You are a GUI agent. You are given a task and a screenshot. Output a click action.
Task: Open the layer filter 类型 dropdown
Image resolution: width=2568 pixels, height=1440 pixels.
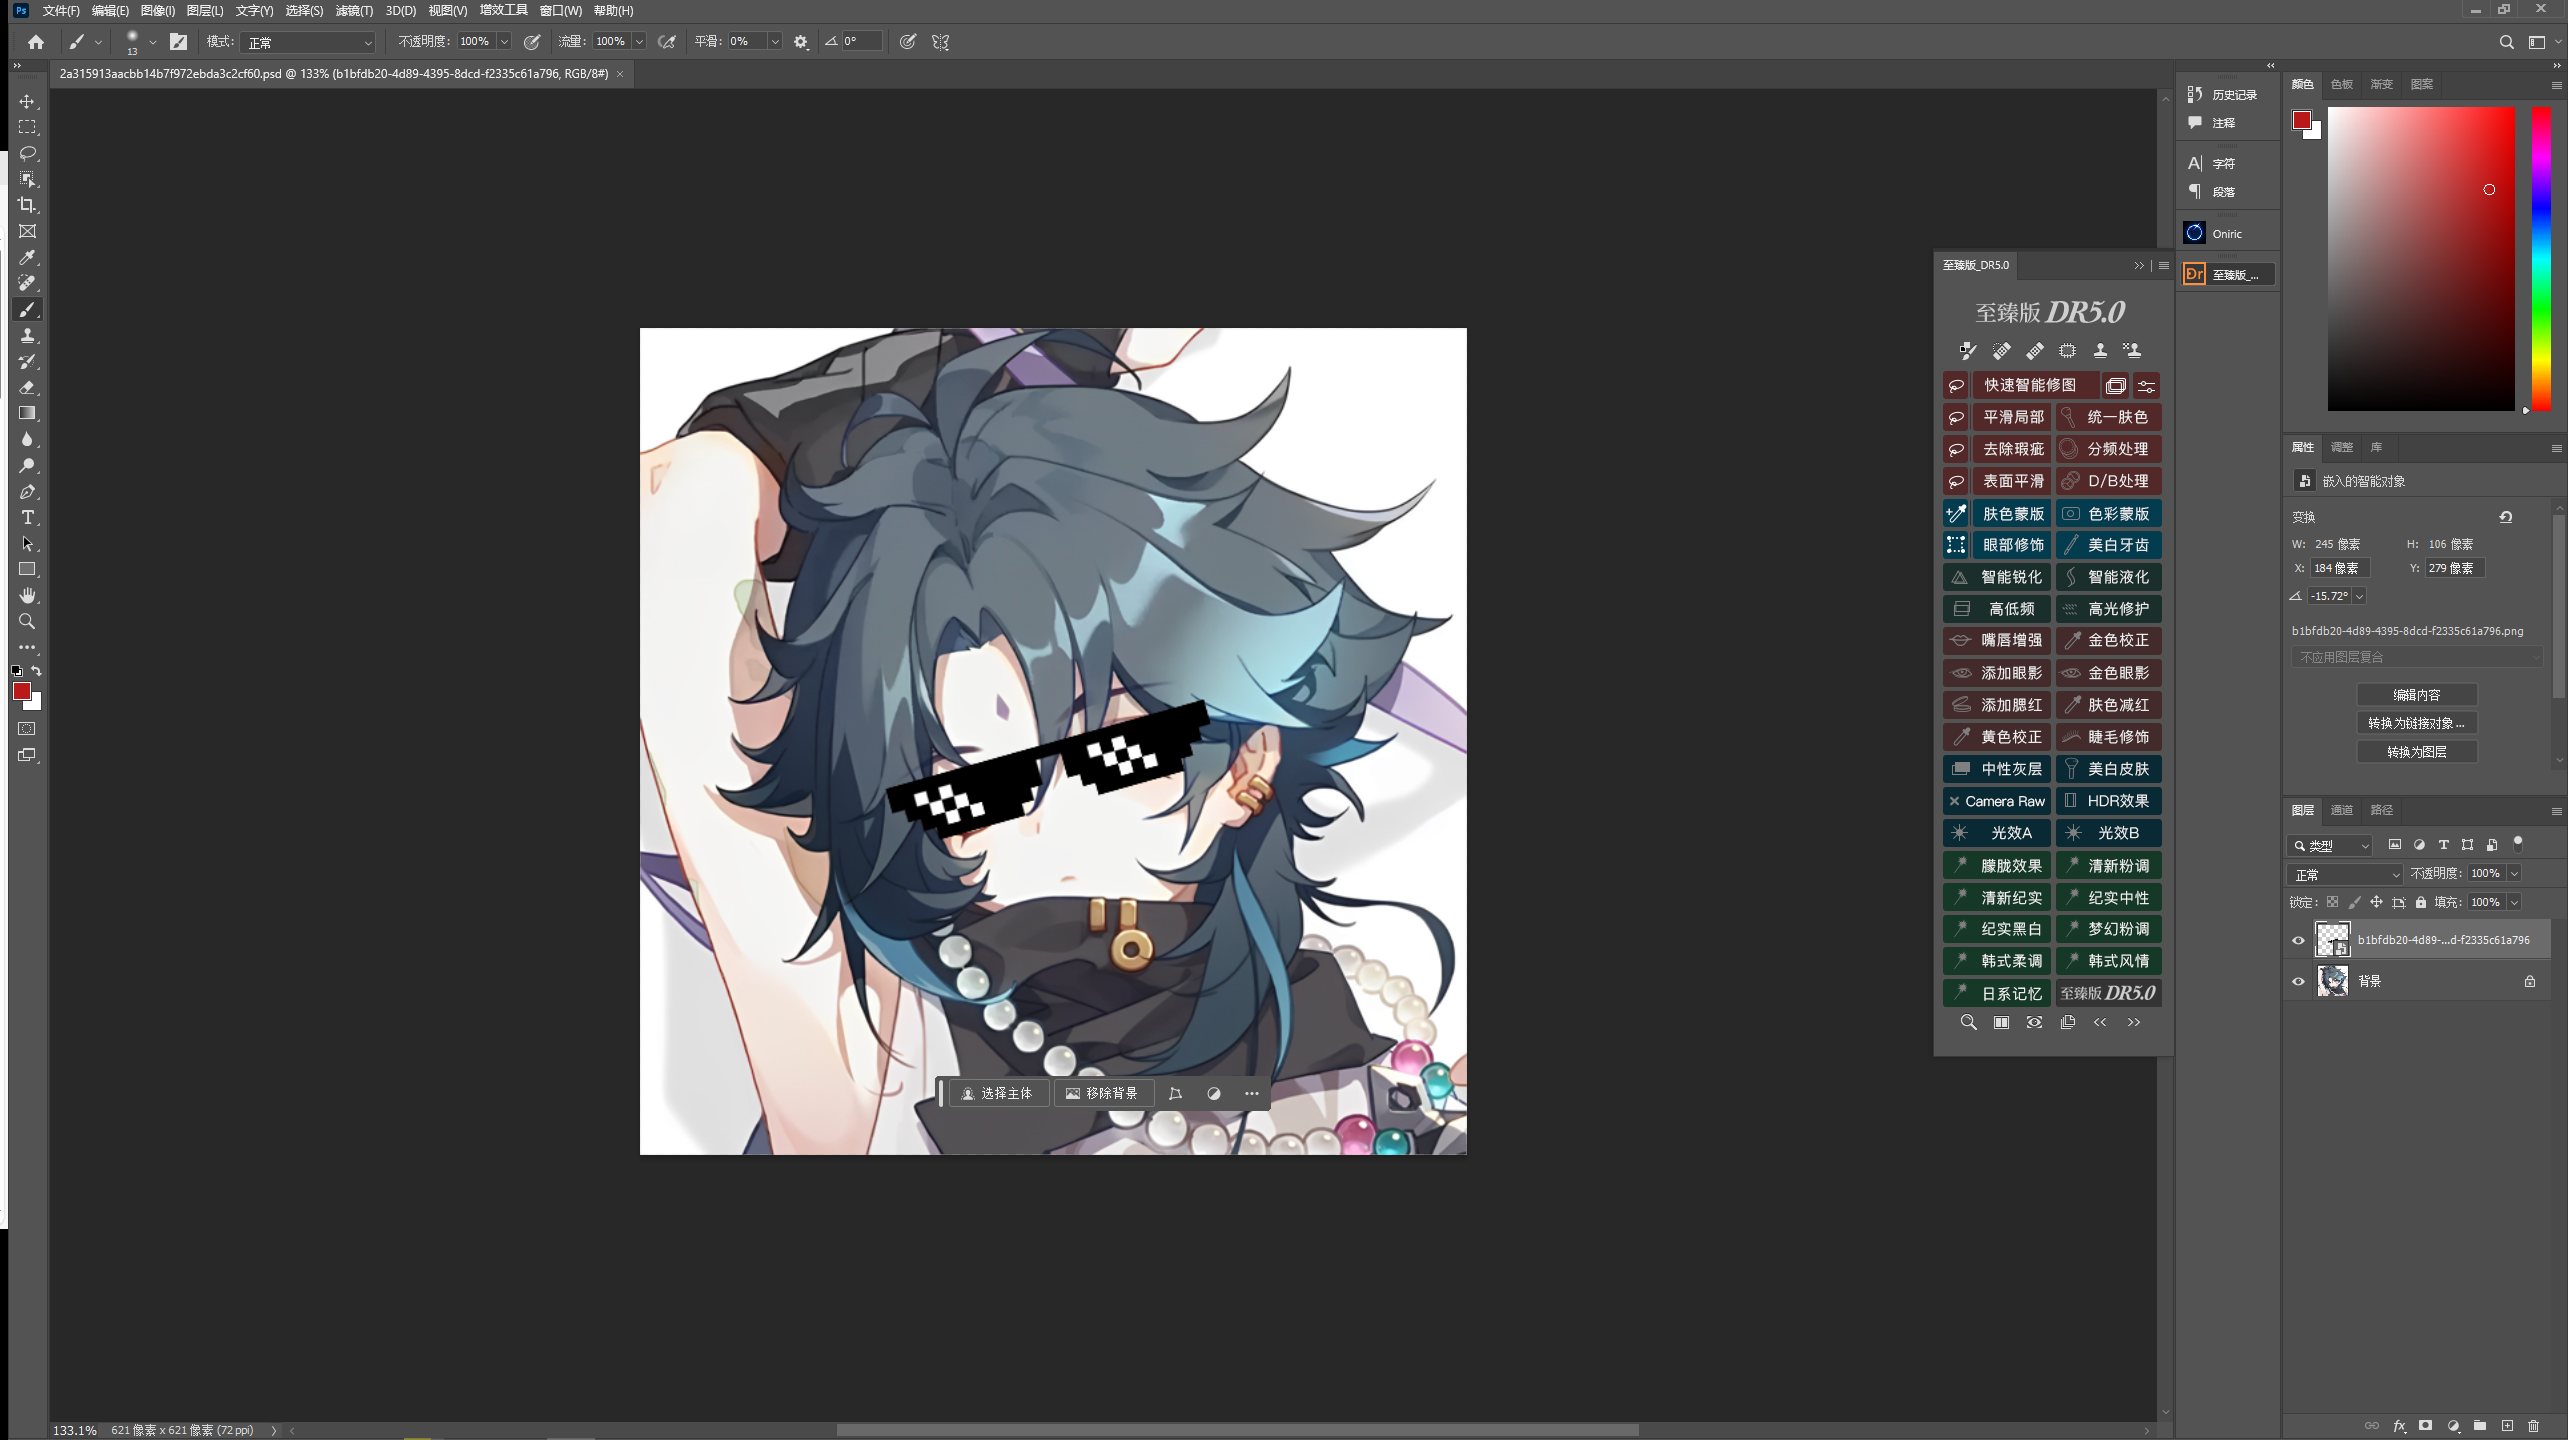tap(2330, 845)
